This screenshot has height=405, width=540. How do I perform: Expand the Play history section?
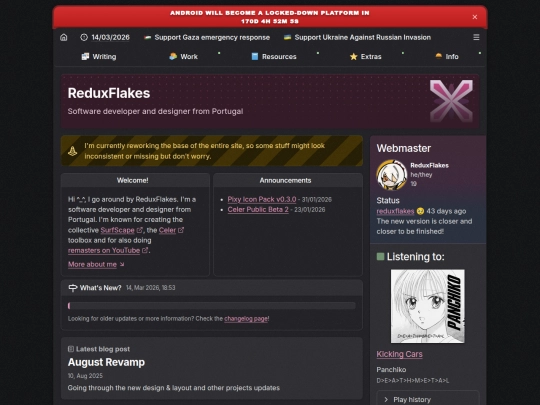point(428,399)
